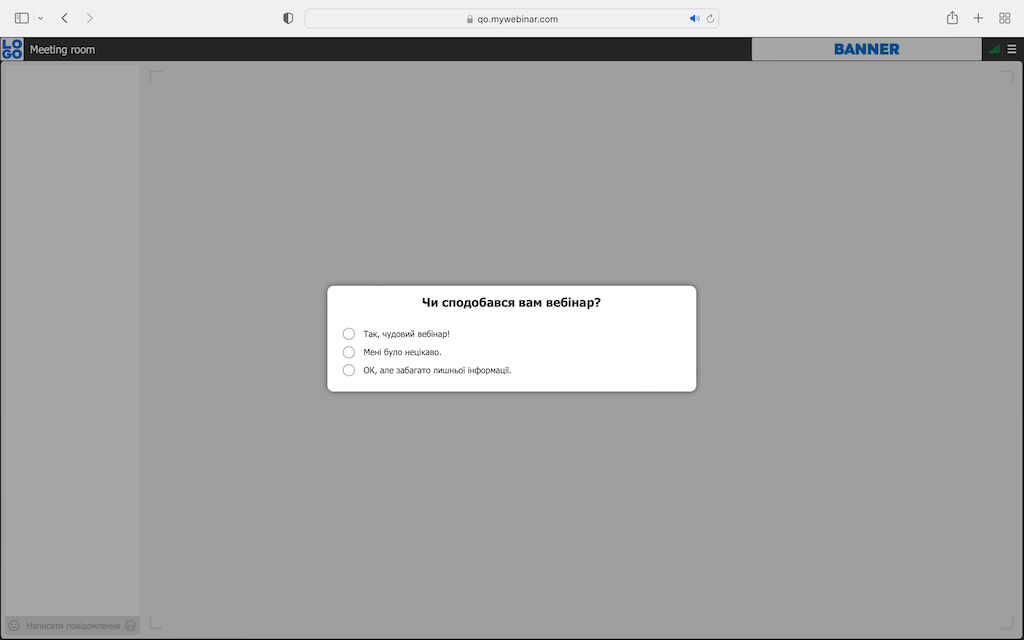Open the Safari Share menu
Viewport: 1024px width, 640px height.
952,18
